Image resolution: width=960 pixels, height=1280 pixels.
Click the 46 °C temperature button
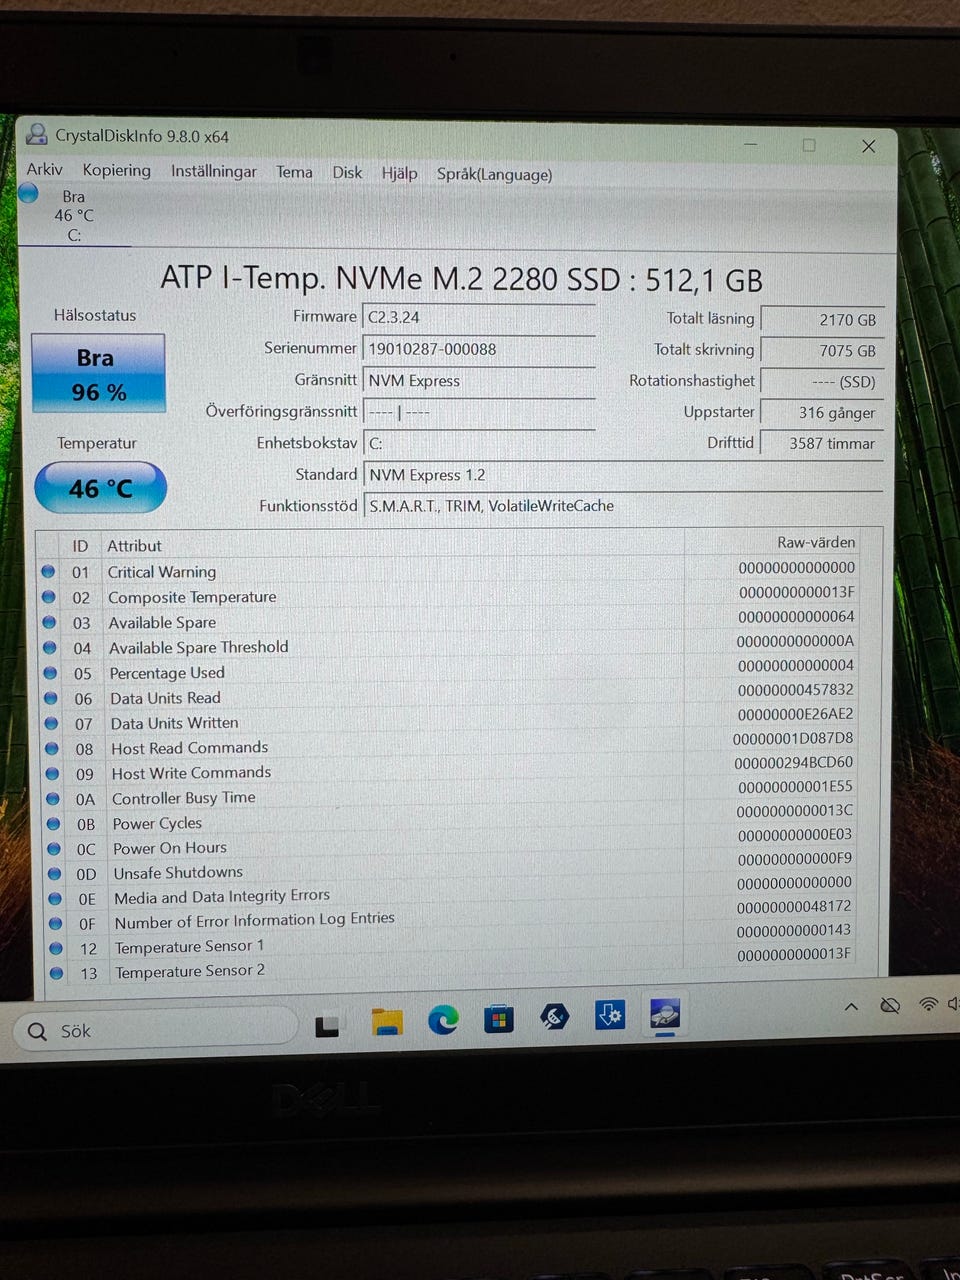[100, 488]
